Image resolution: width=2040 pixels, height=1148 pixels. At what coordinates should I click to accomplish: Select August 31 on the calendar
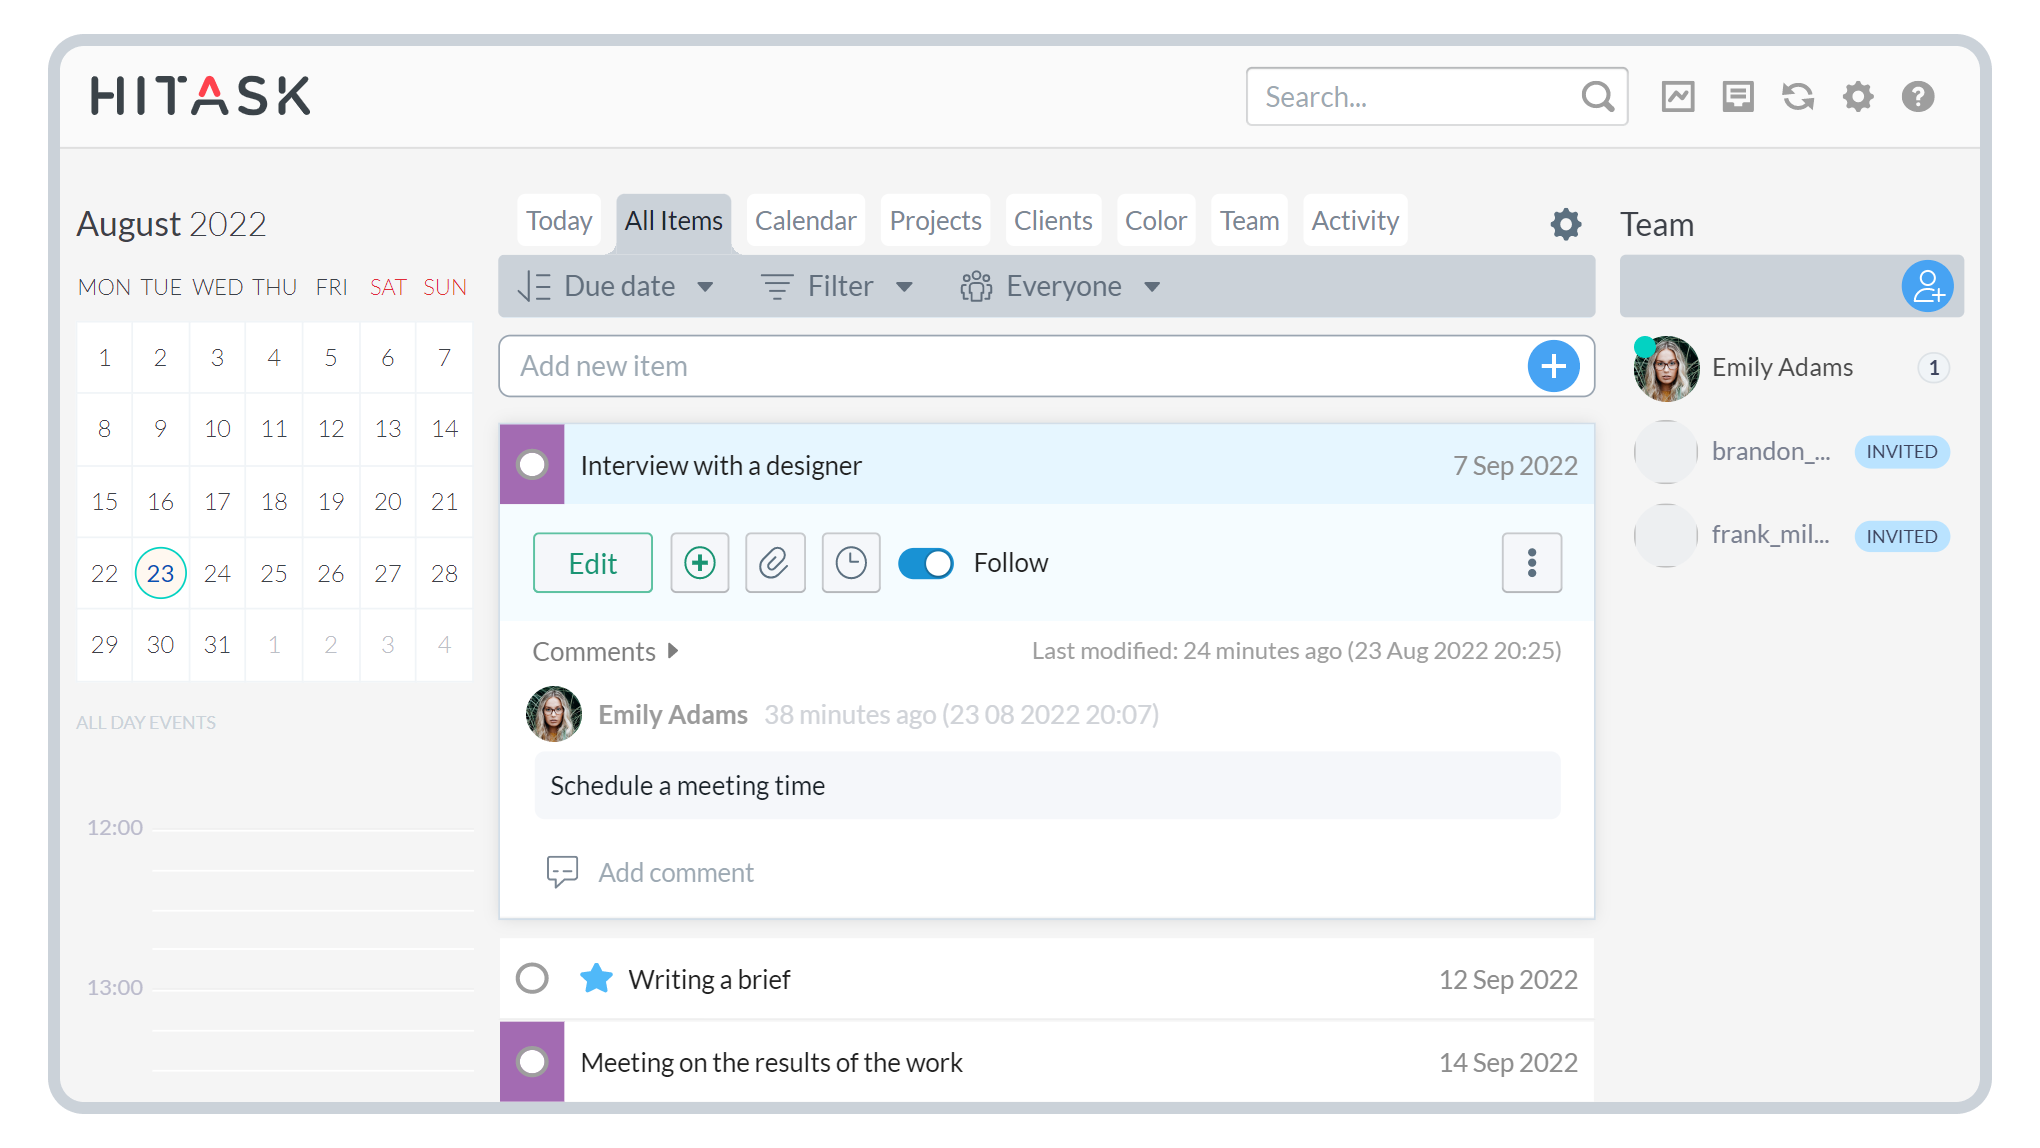pyautogui.click(x=217, y=645)
